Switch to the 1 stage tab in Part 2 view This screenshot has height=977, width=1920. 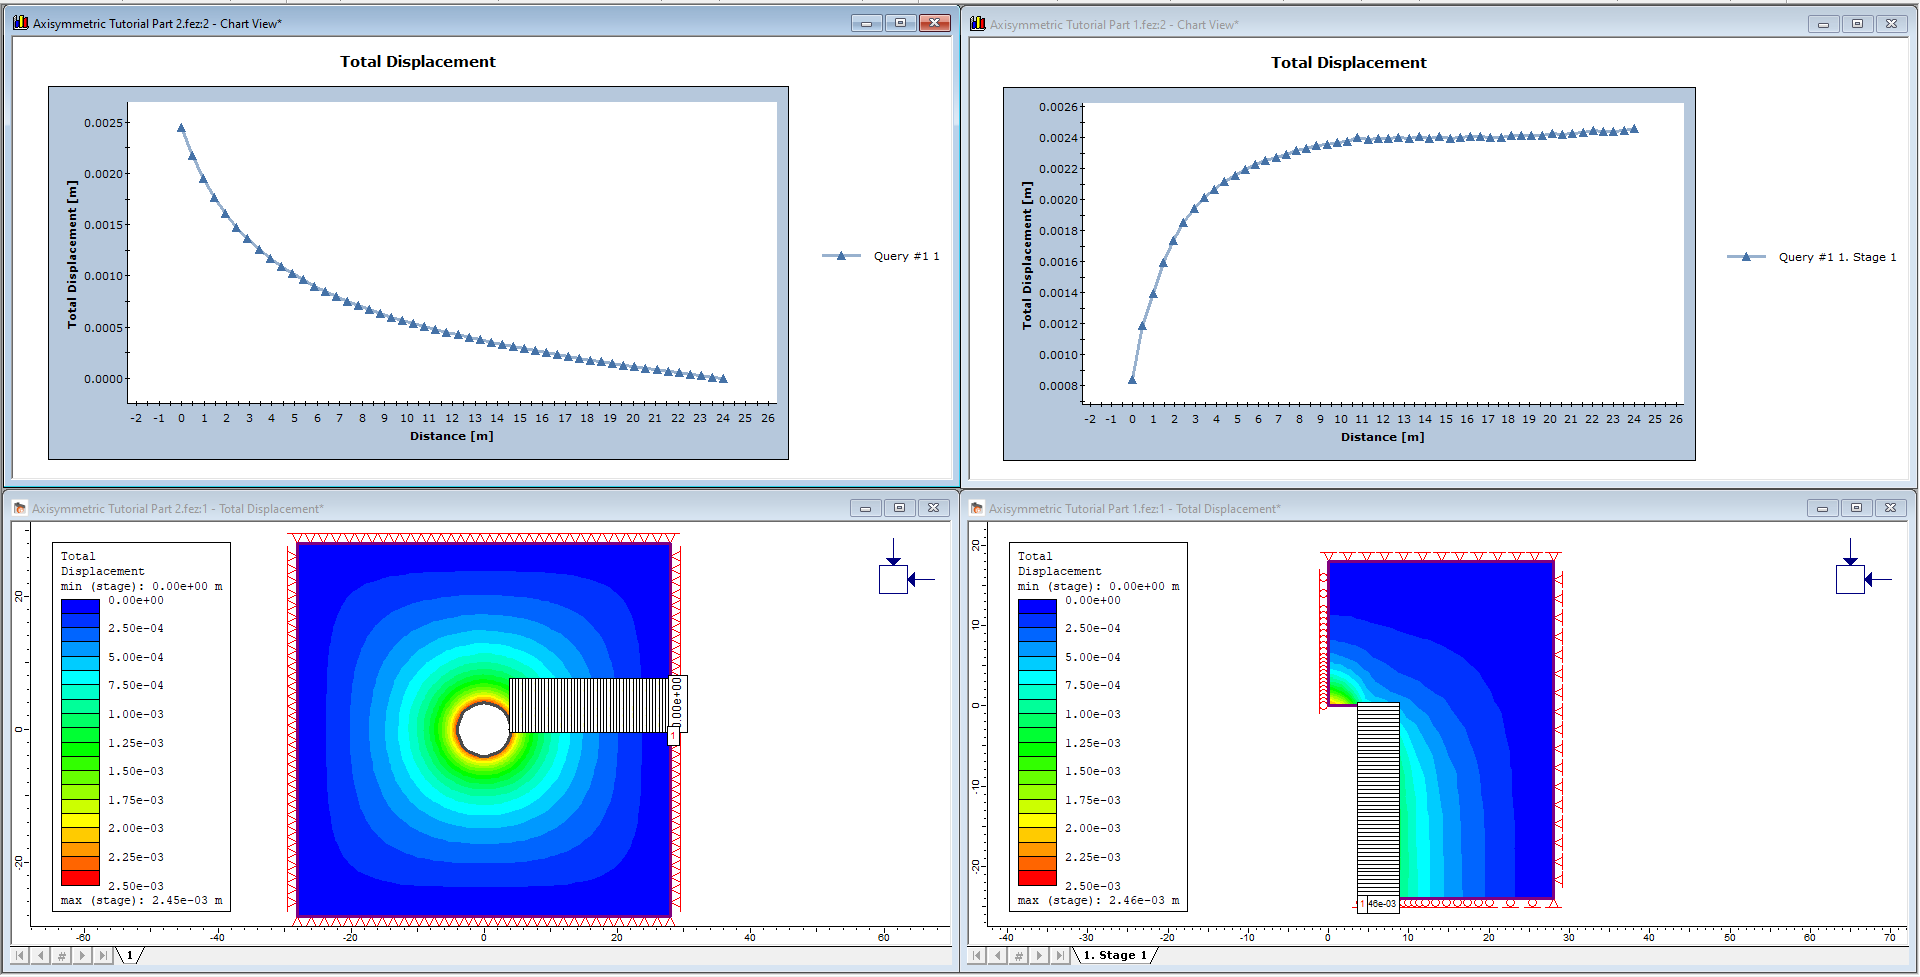coord(129,955)
